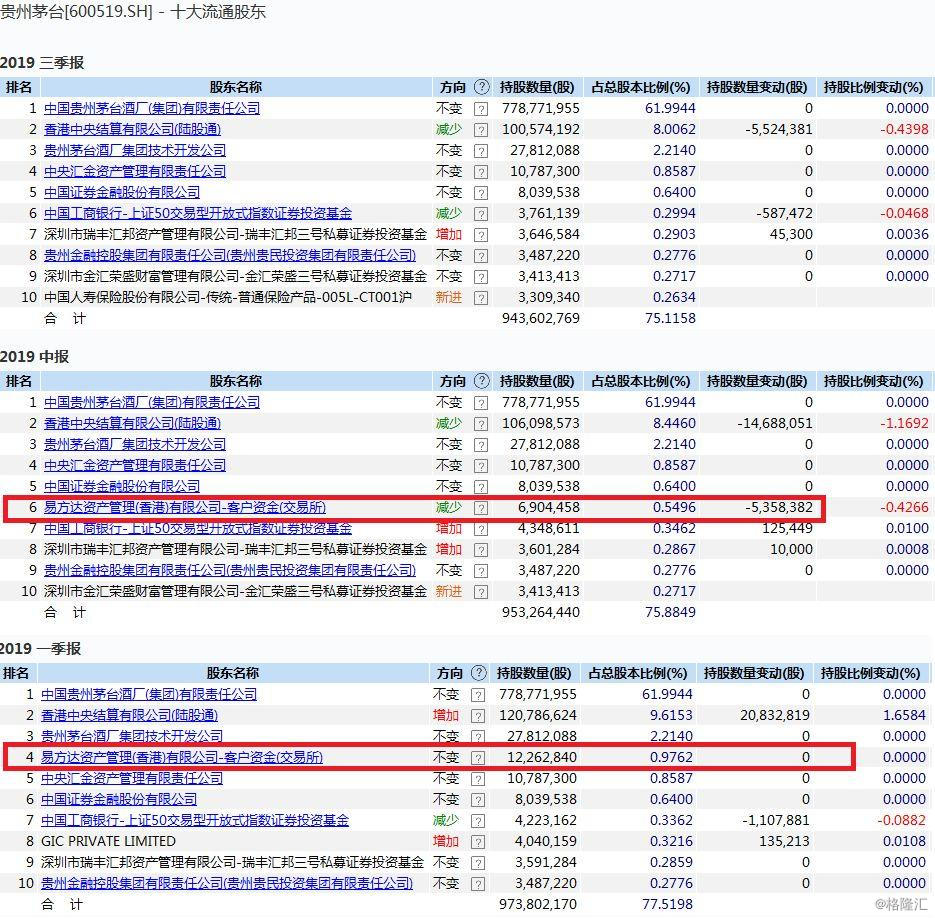Click help icon in rank 3 row of 三季报
Image resolution: width=935 pixels, height=918 pixels.
[481, 151]
